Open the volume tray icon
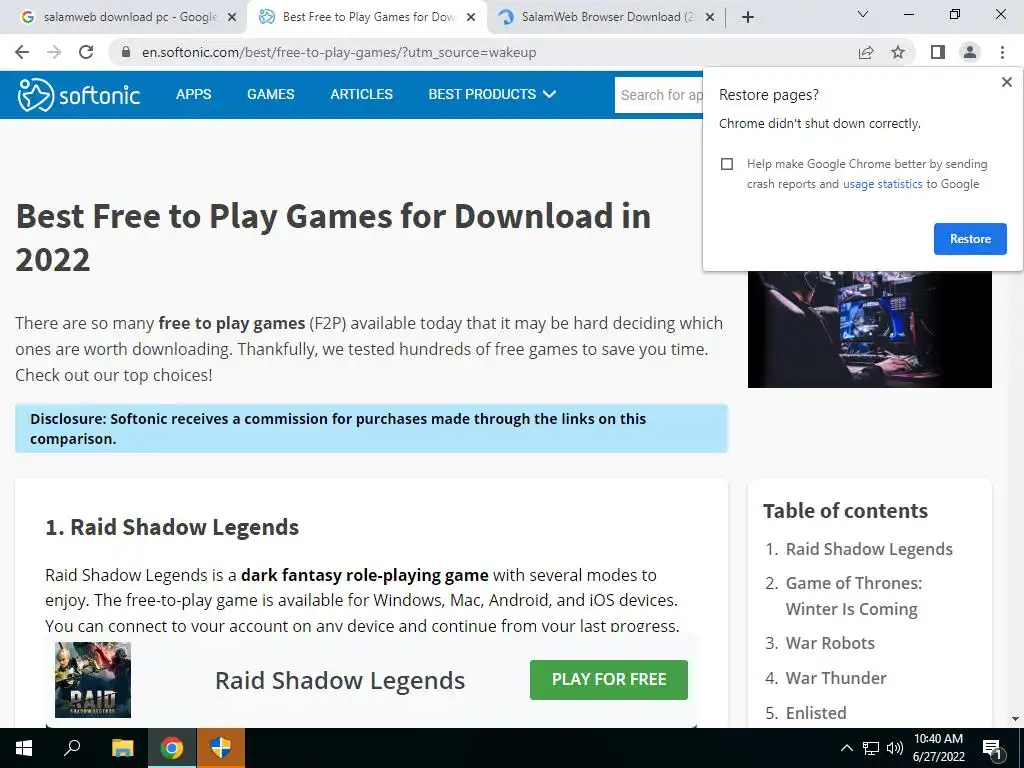This screenshot has height=768, width=1024. [x=894, y=748]
